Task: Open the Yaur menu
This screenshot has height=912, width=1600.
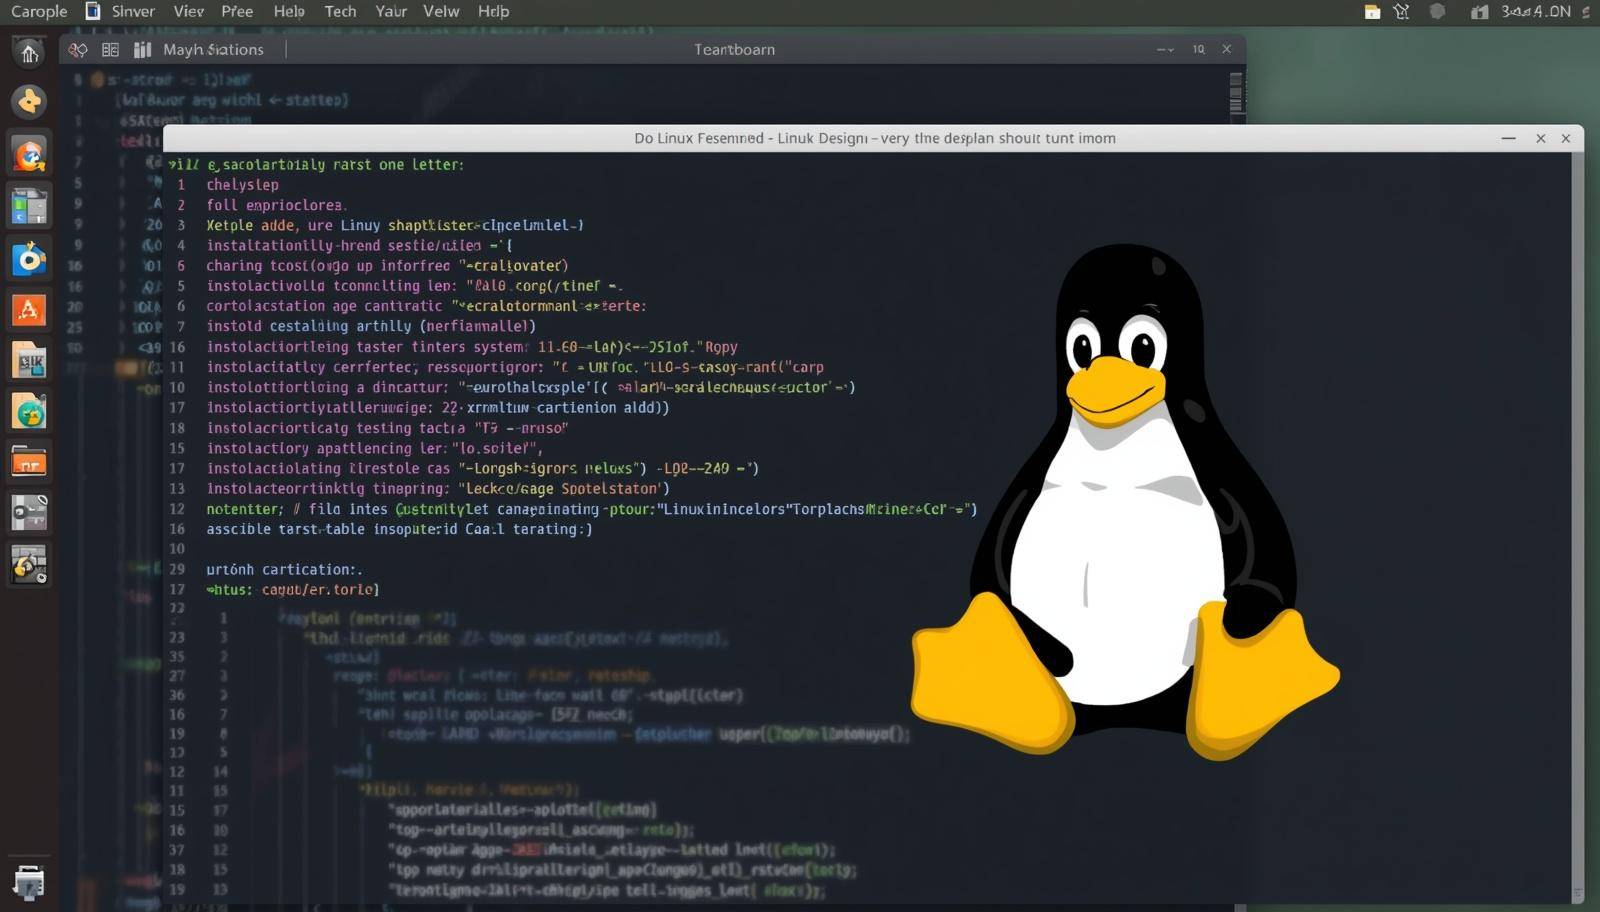Action: [x=391, y=11]
